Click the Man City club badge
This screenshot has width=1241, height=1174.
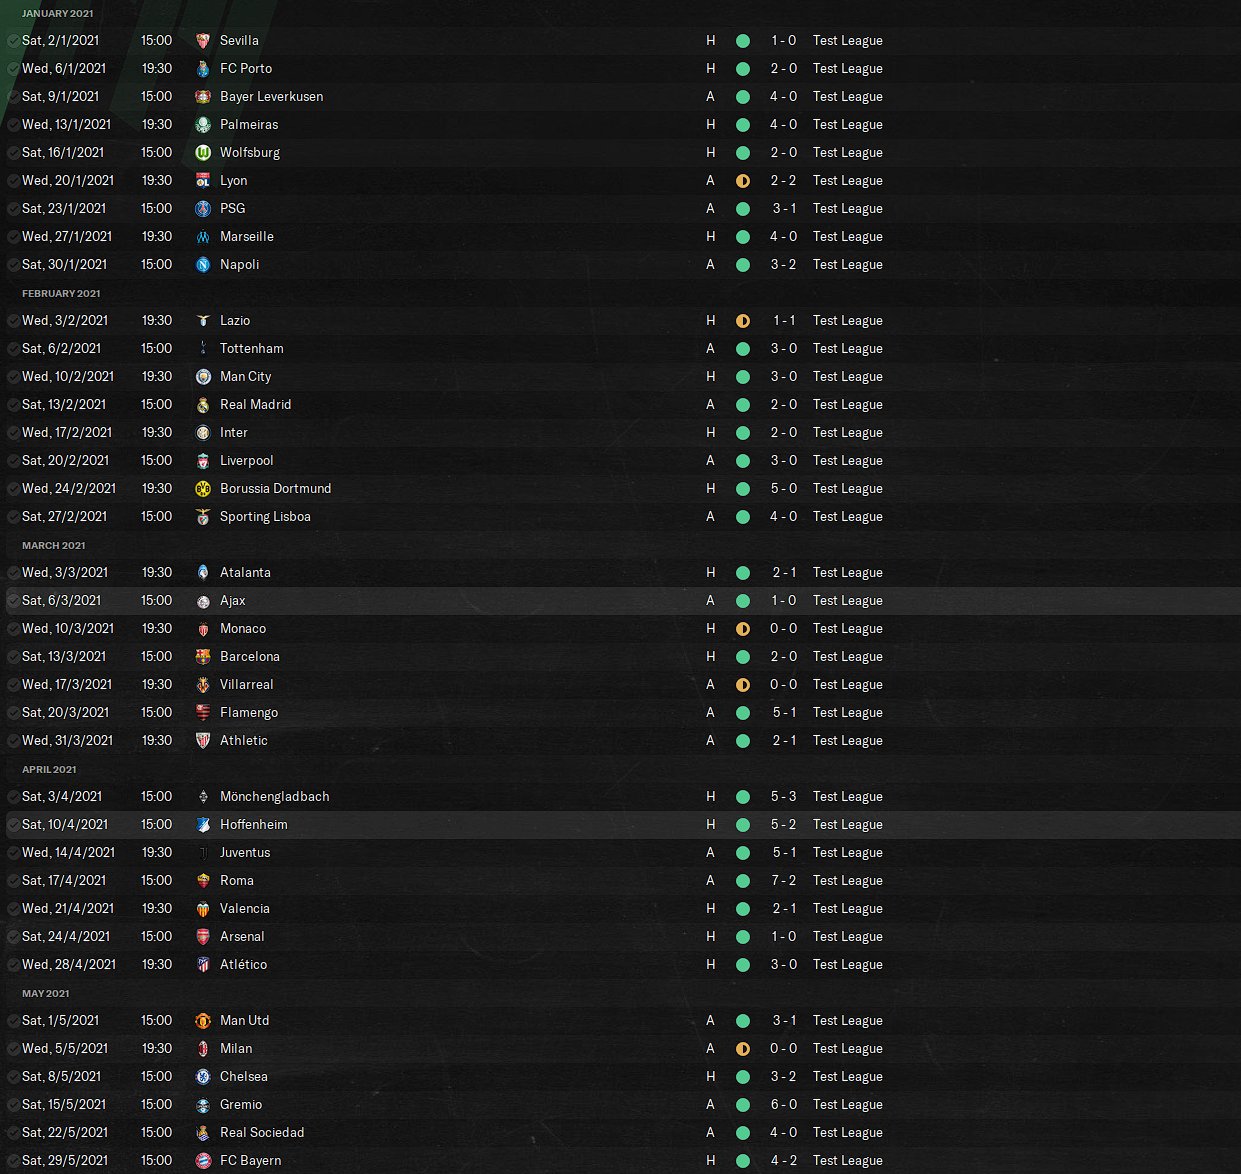(203, 377)
